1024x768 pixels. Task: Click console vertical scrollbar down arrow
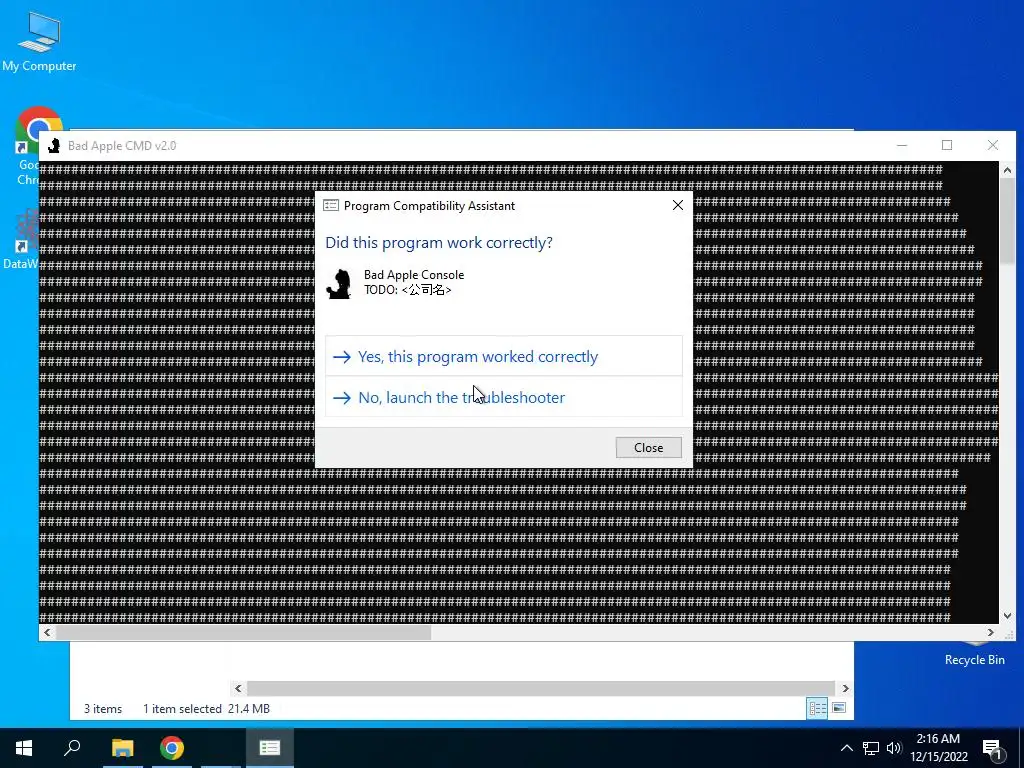(x=1007, y=615)
